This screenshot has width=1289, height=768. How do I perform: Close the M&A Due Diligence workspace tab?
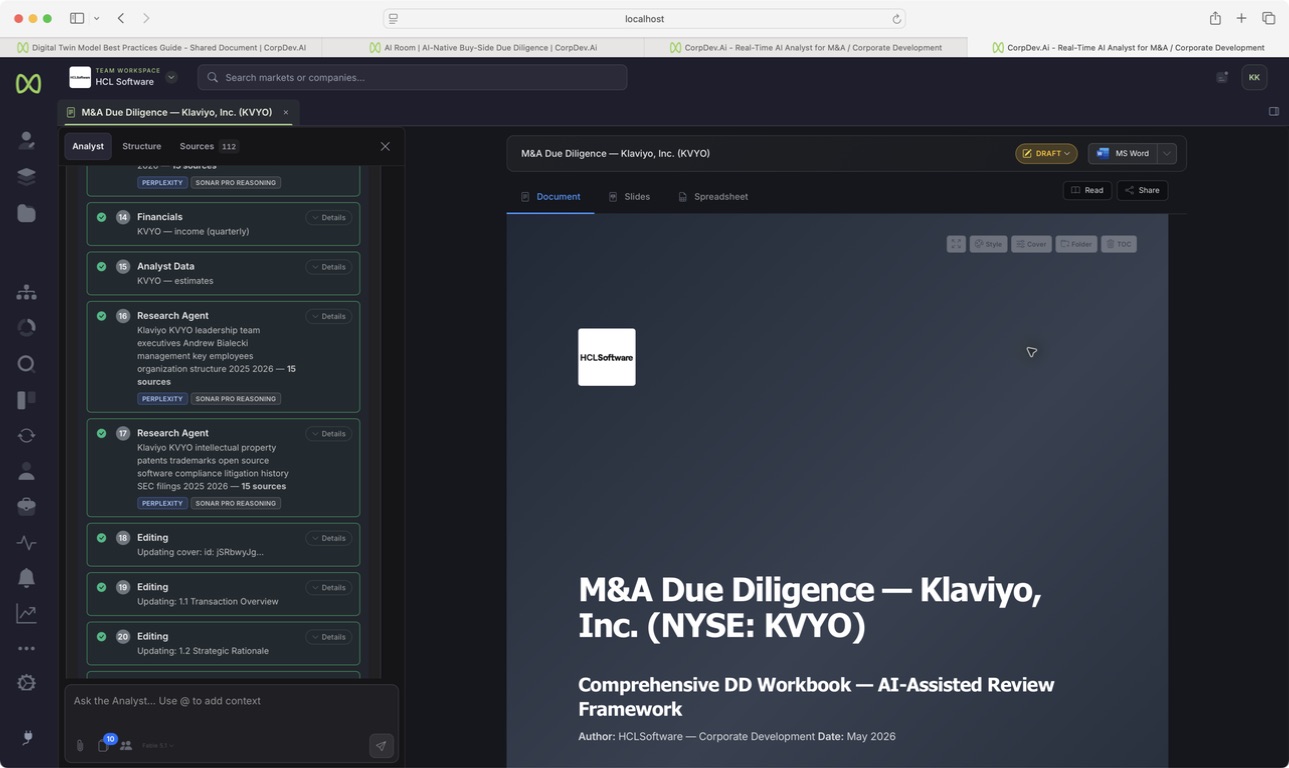[286, 112]
